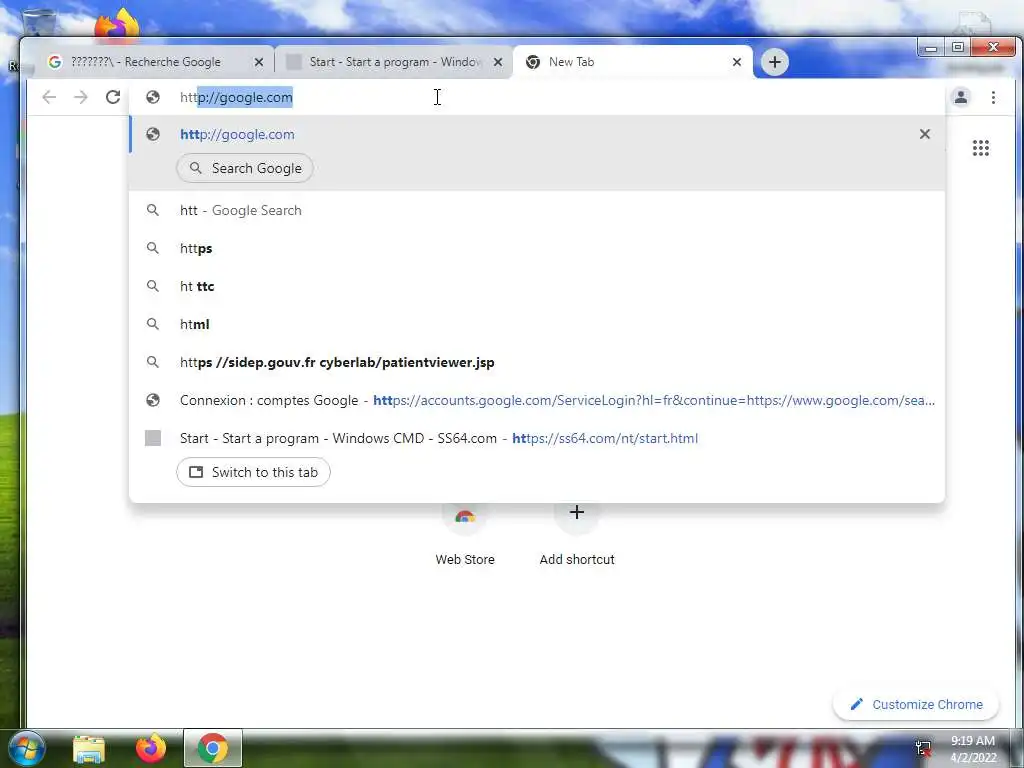Screen dimensions: 1024x768
Task: Launch Firefox from the taskbar
Action: pyautogui.click(x=151, y=748)
